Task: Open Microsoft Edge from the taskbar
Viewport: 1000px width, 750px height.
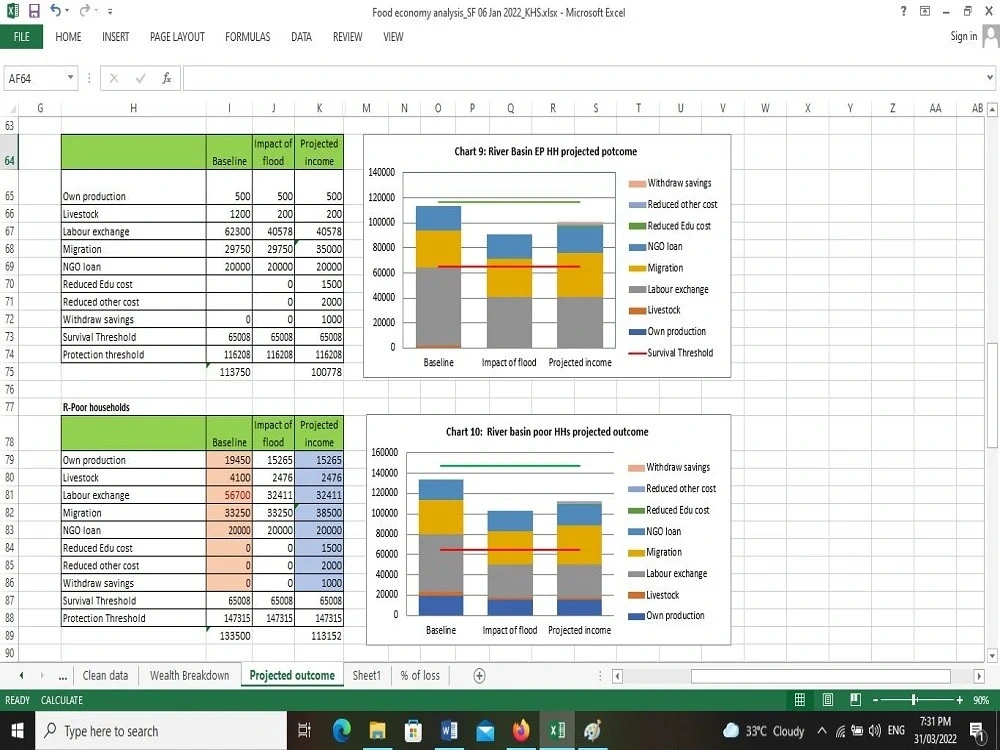Action: tap(341, 731)
